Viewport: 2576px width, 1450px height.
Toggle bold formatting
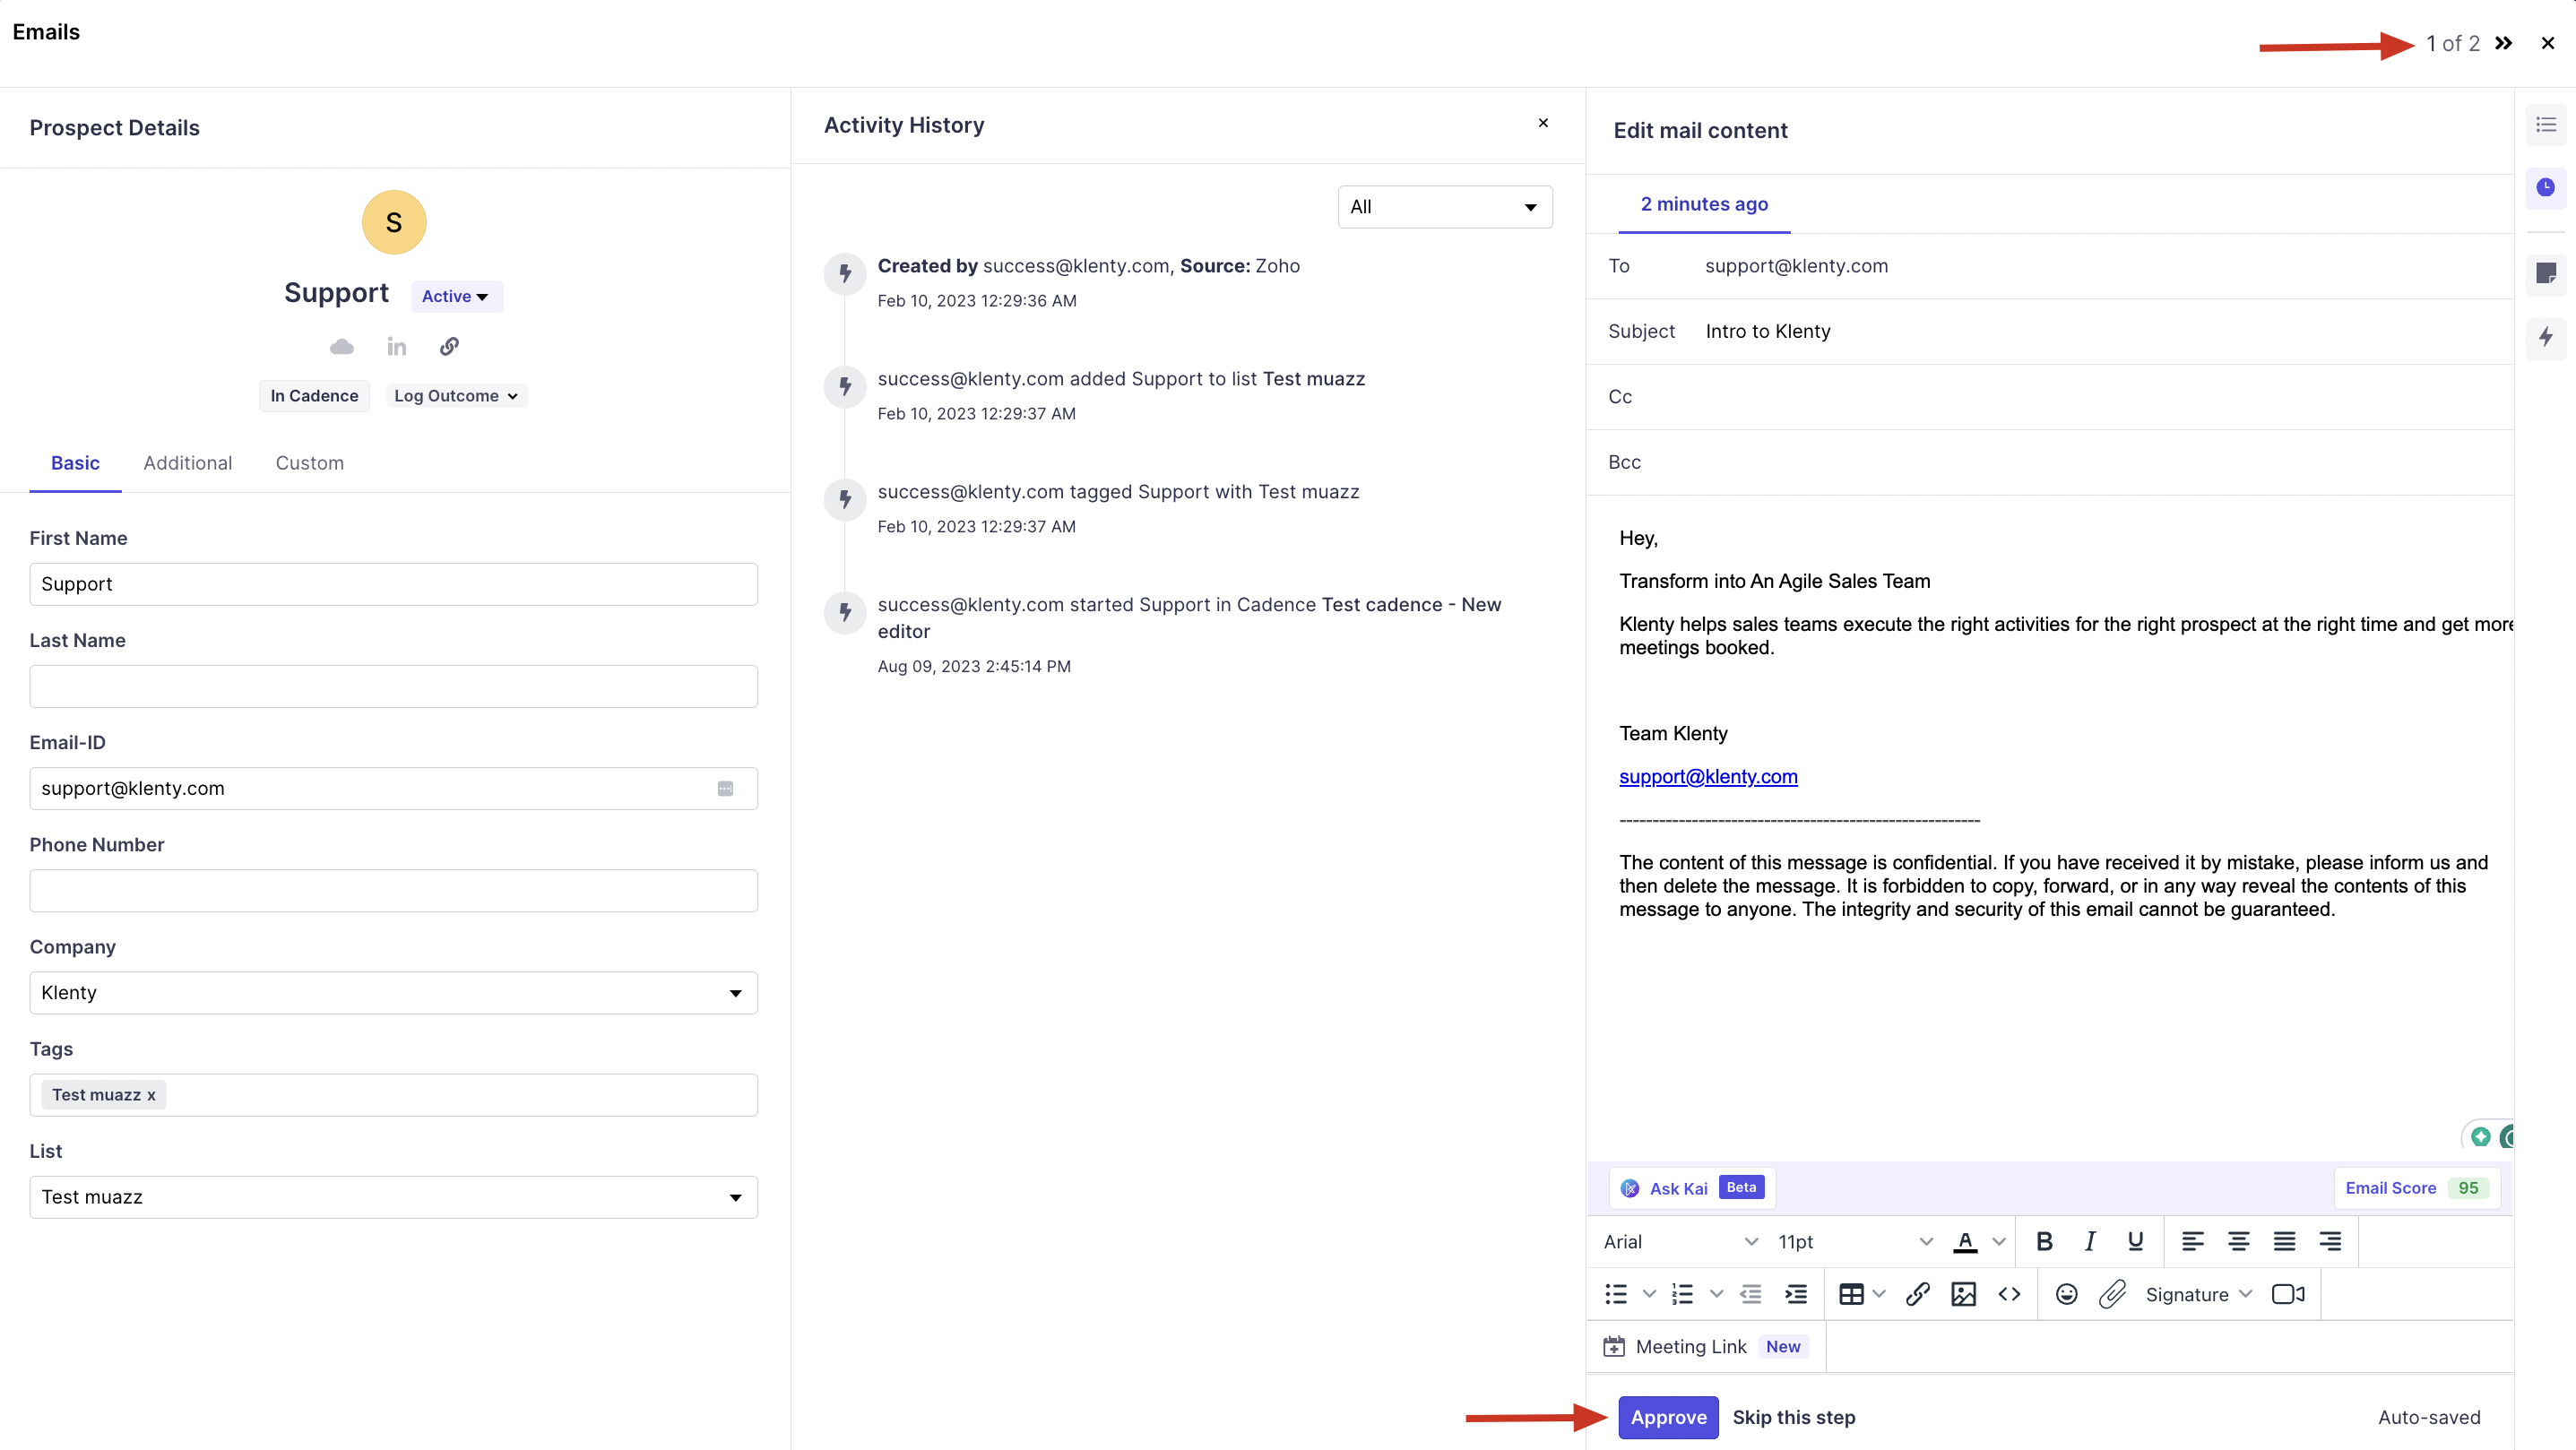[x=2044, y=1241]
